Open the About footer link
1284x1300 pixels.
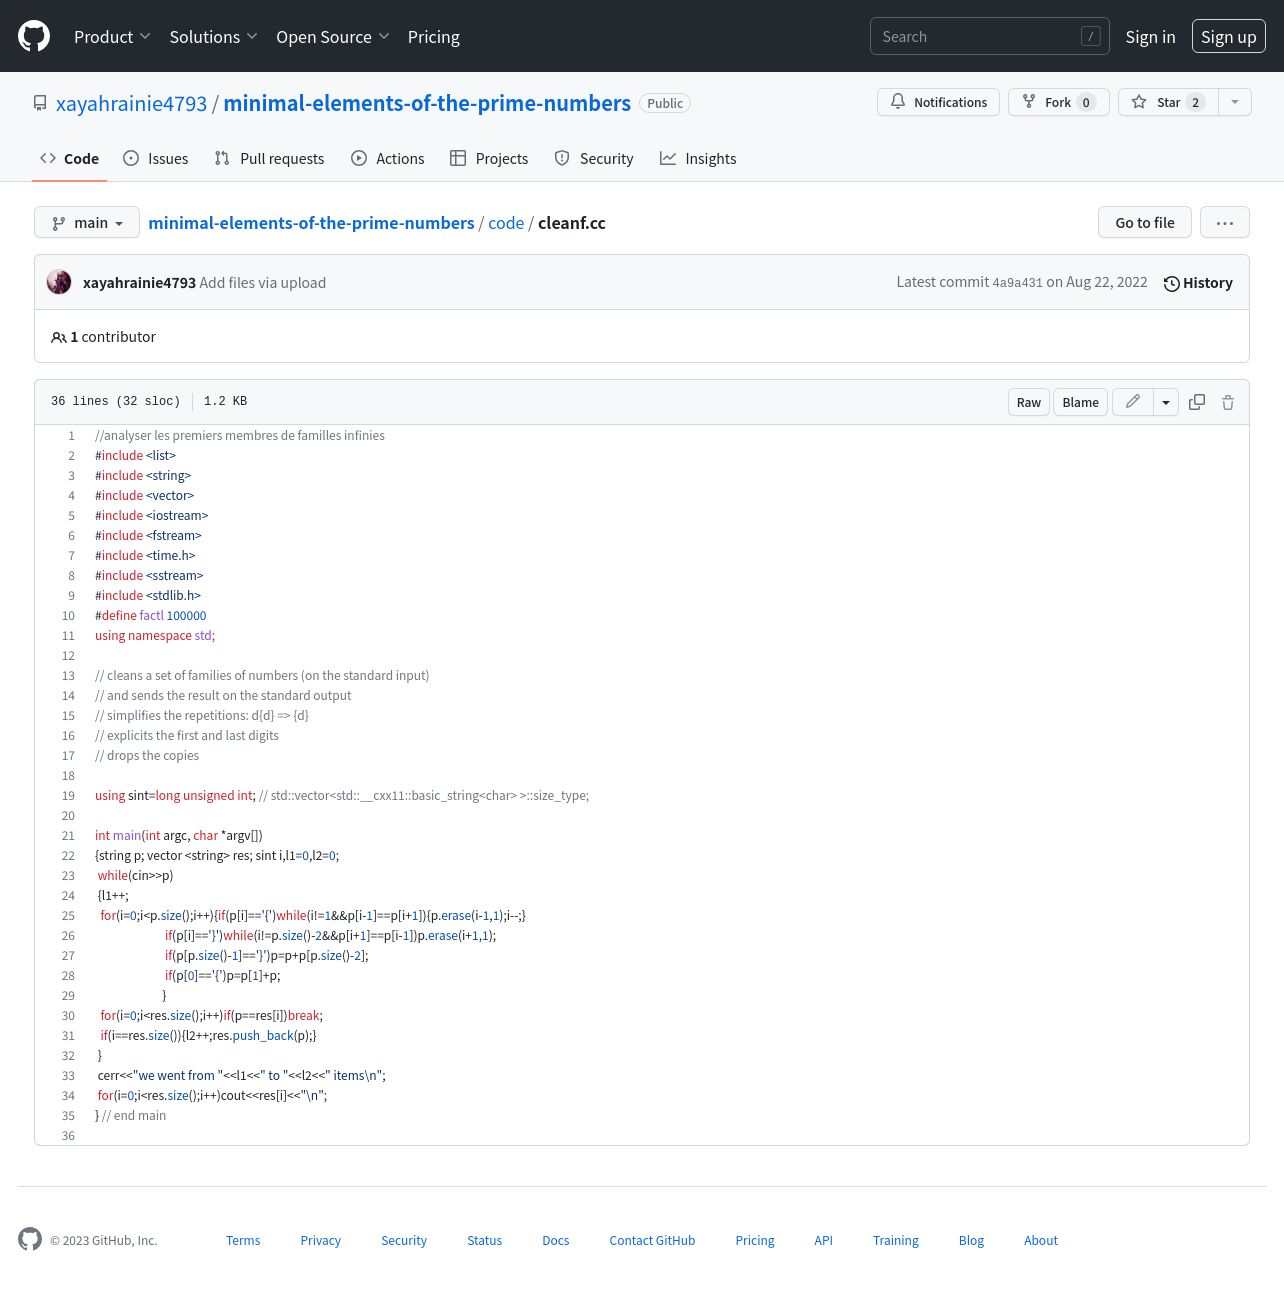[x=1041, y=1240]
